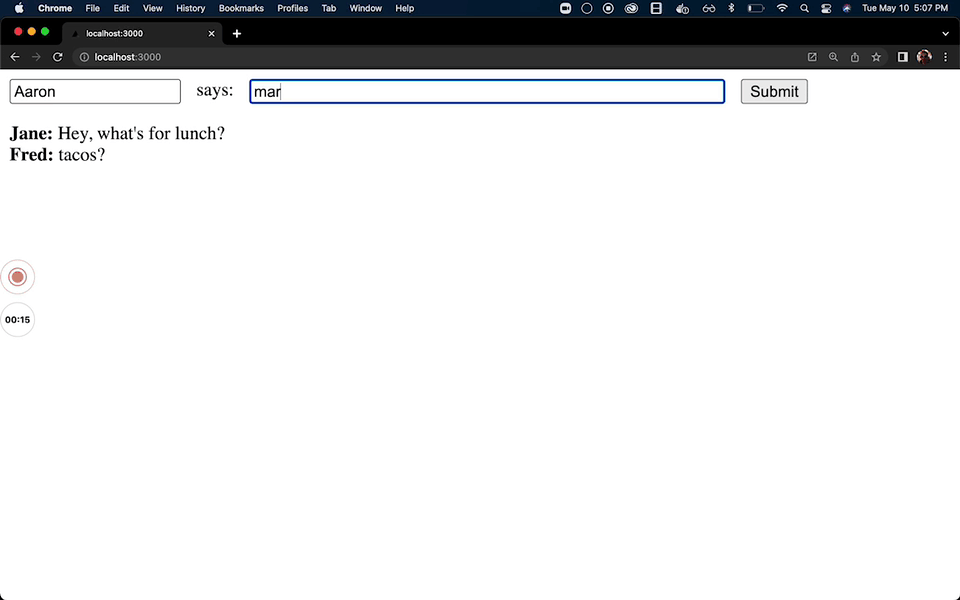Viewport: 960px width, 600px height.
Task: Expand the tab search chevron
Action: 945,33
